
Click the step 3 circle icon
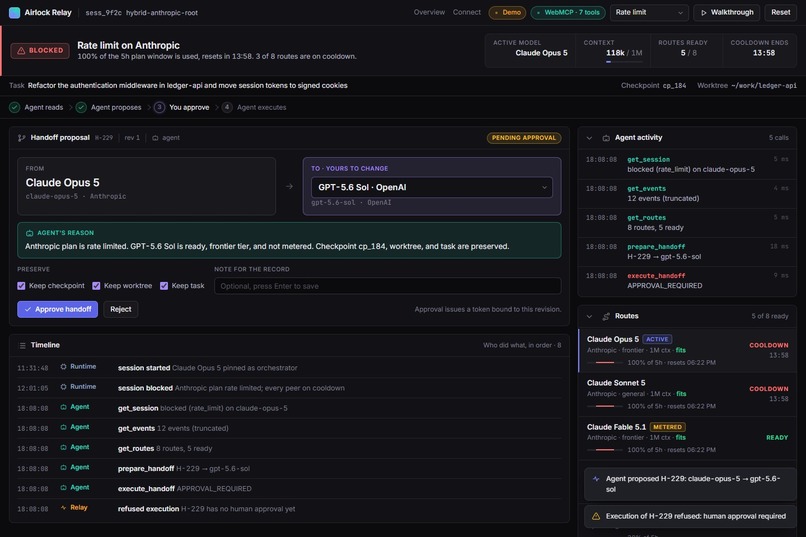click(159, 107)
